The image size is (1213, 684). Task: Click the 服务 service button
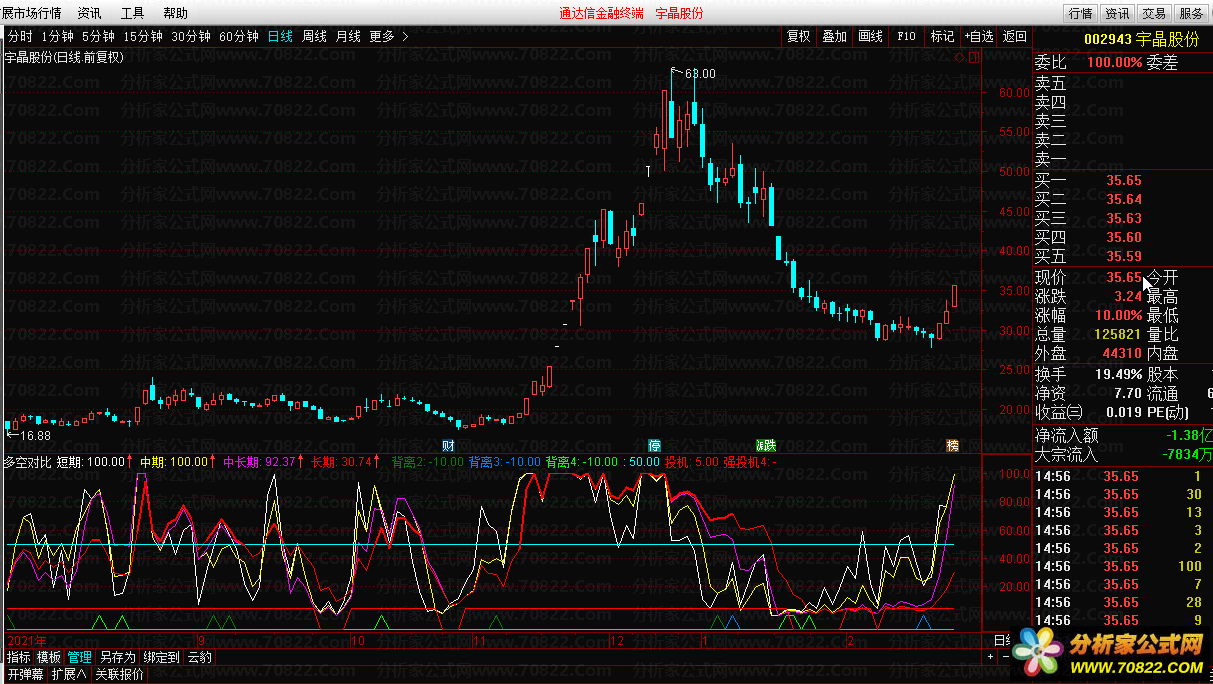(1191, 13)
